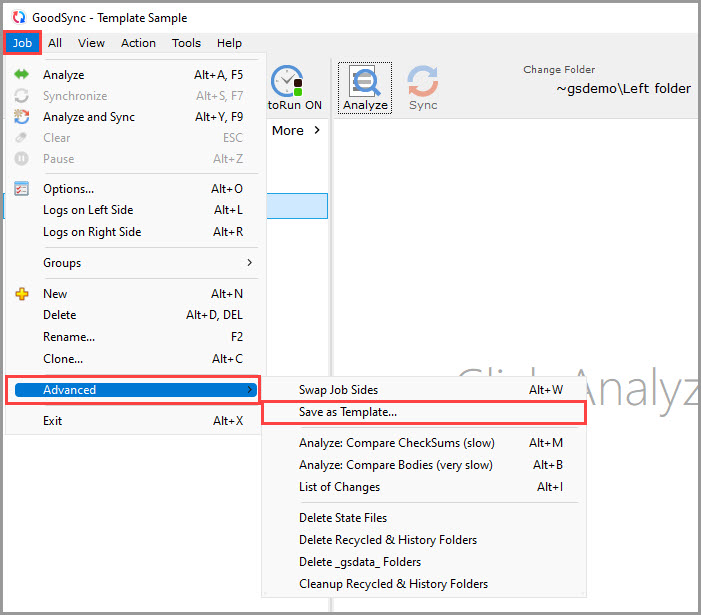This screenshot has height=615, width=701.
Task: Click the ~gsdemo\Left folder path
Action: click(623, 88)
